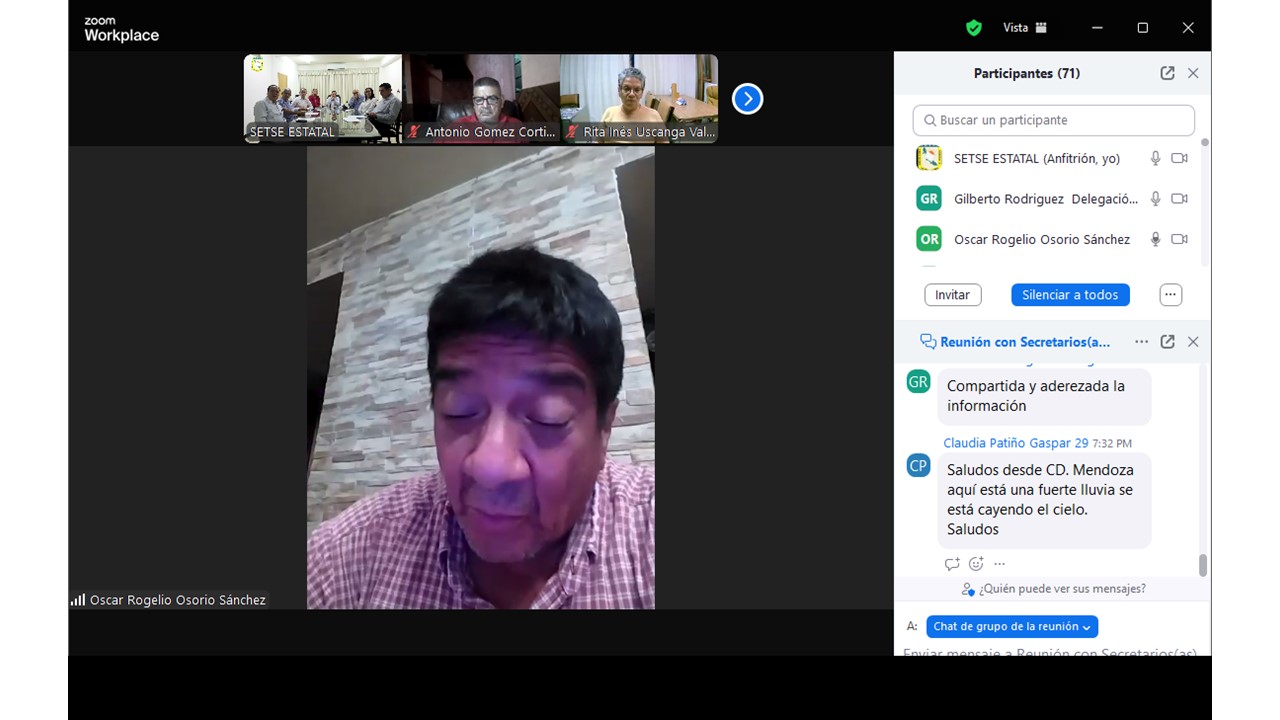Open more actions on Claudia's chat message
This screenshot has height=720, width=1280.
(x=999, y=564)
